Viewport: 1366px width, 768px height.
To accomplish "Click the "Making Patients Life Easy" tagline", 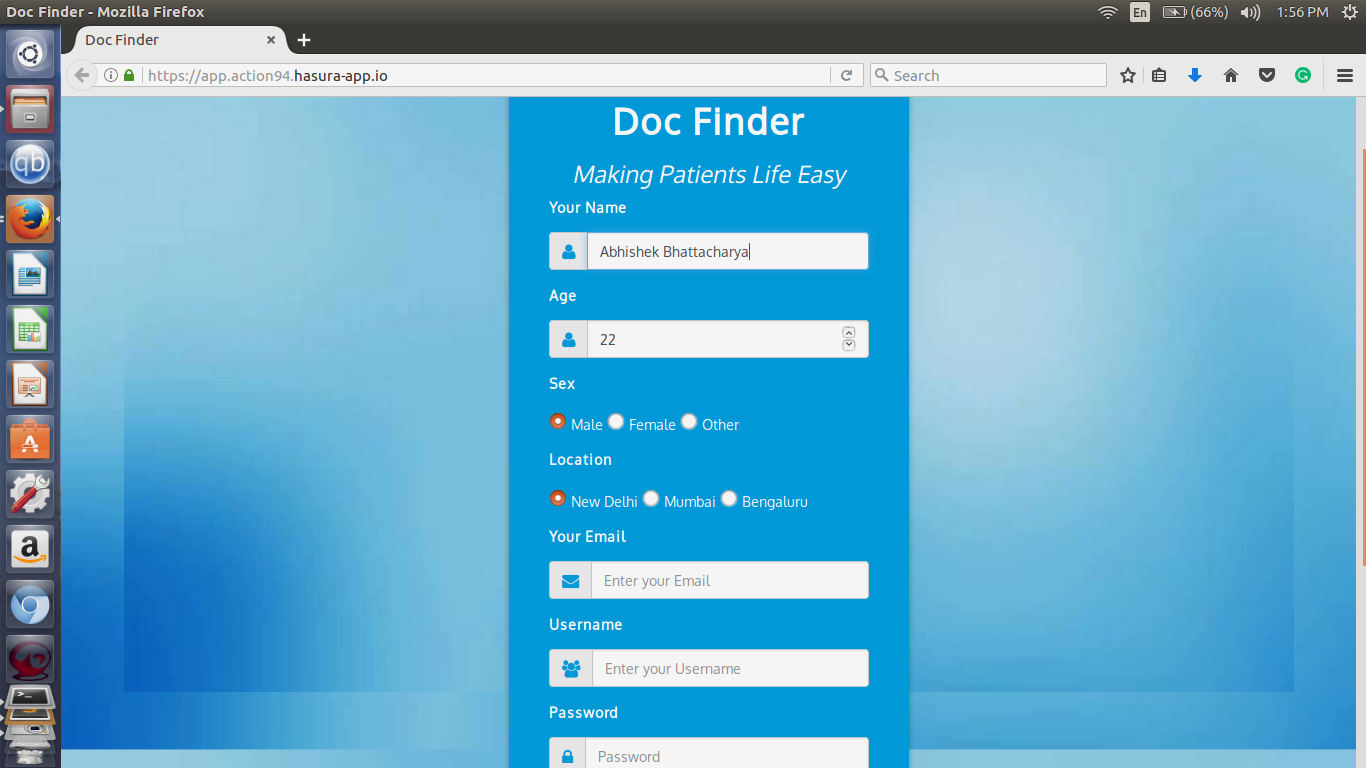I will [x=709, y=175].
